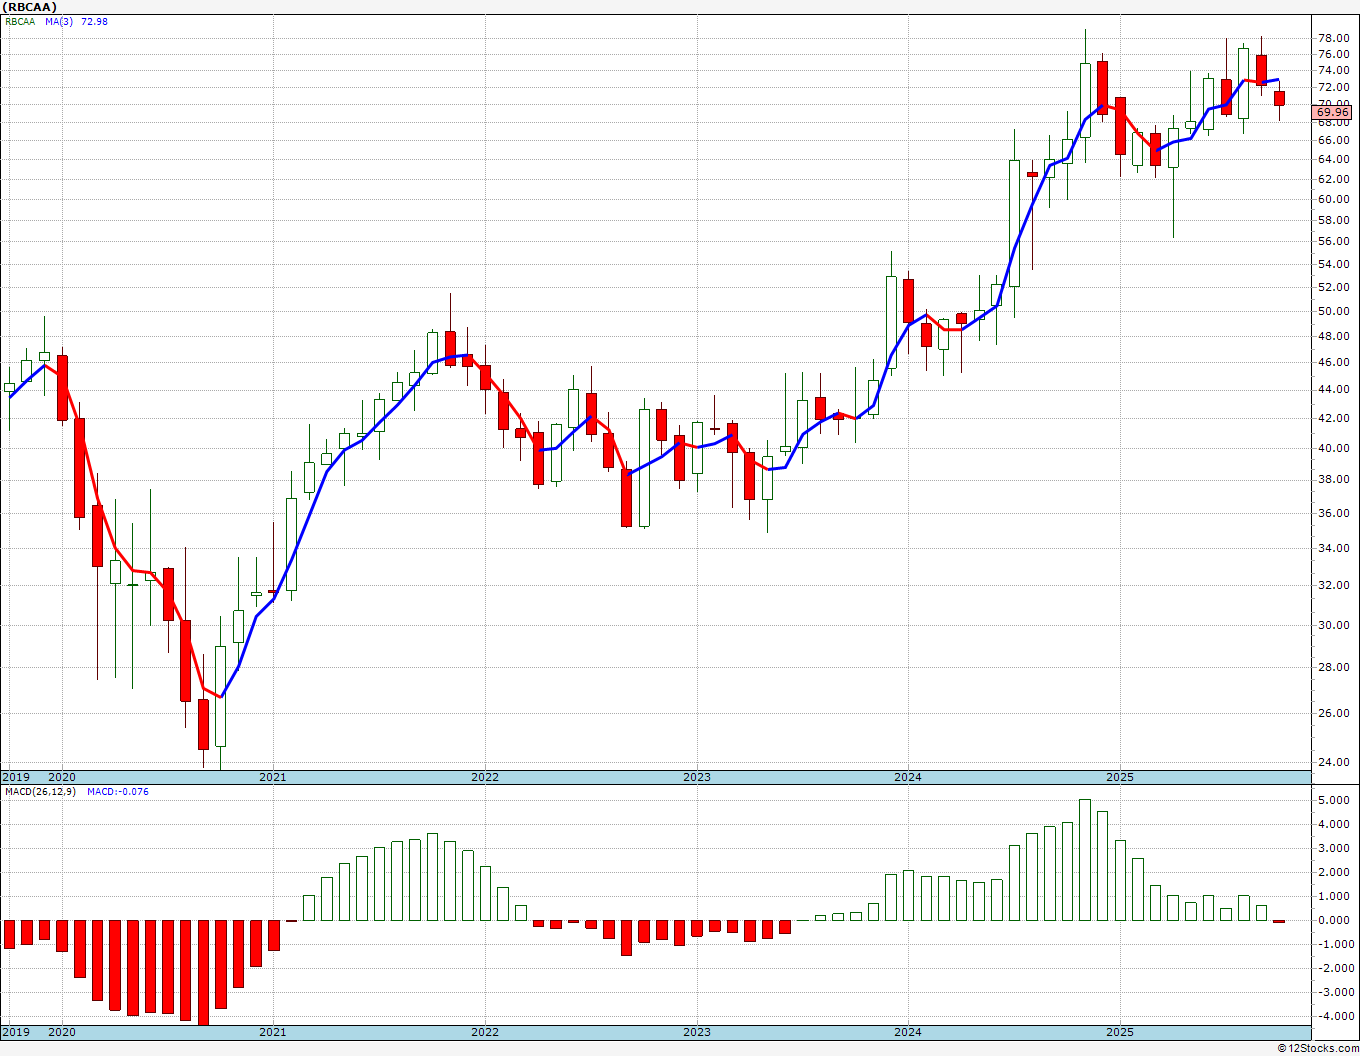This screenshot has height=1056, width=1360.
Task: Click 2019 on the price chart time axis
Action: coord(15,777)
